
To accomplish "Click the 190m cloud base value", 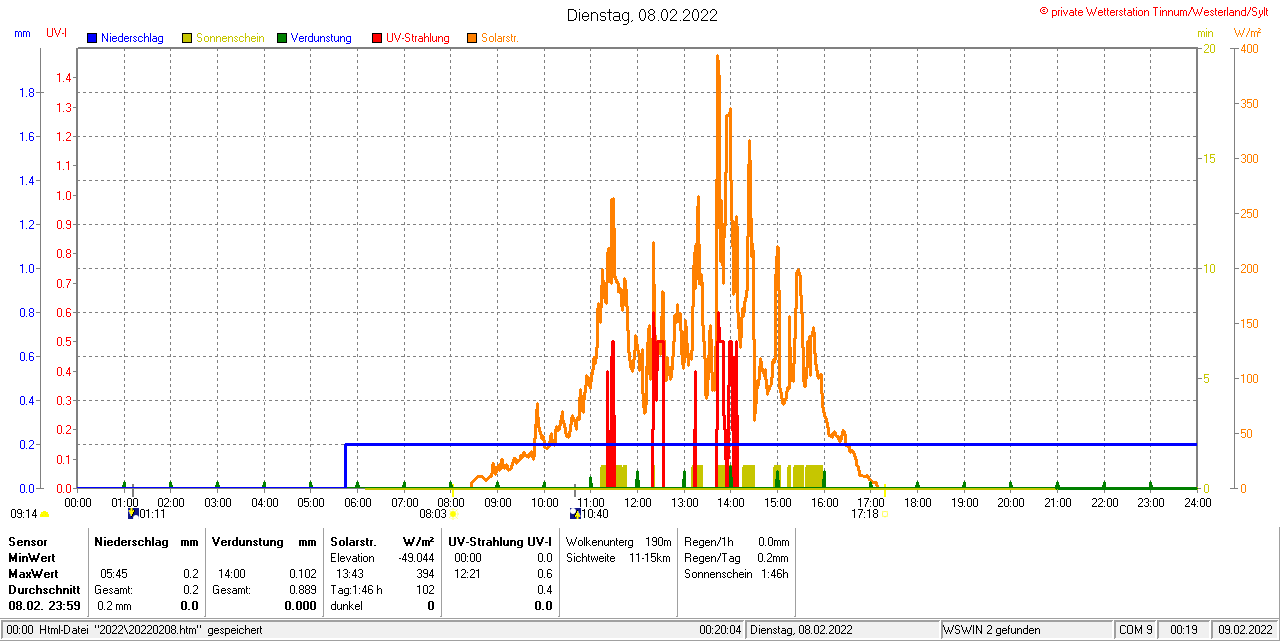I will 658,541.
